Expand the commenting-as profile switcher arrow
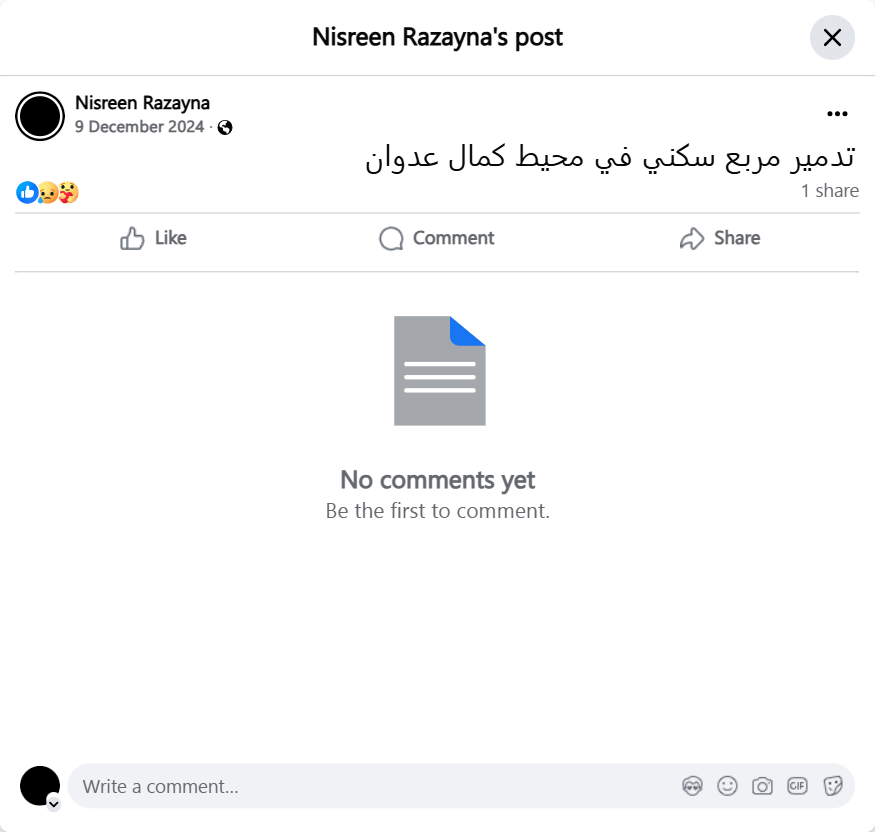Screen dimensions: 875x832 click(x=54, y=804)
